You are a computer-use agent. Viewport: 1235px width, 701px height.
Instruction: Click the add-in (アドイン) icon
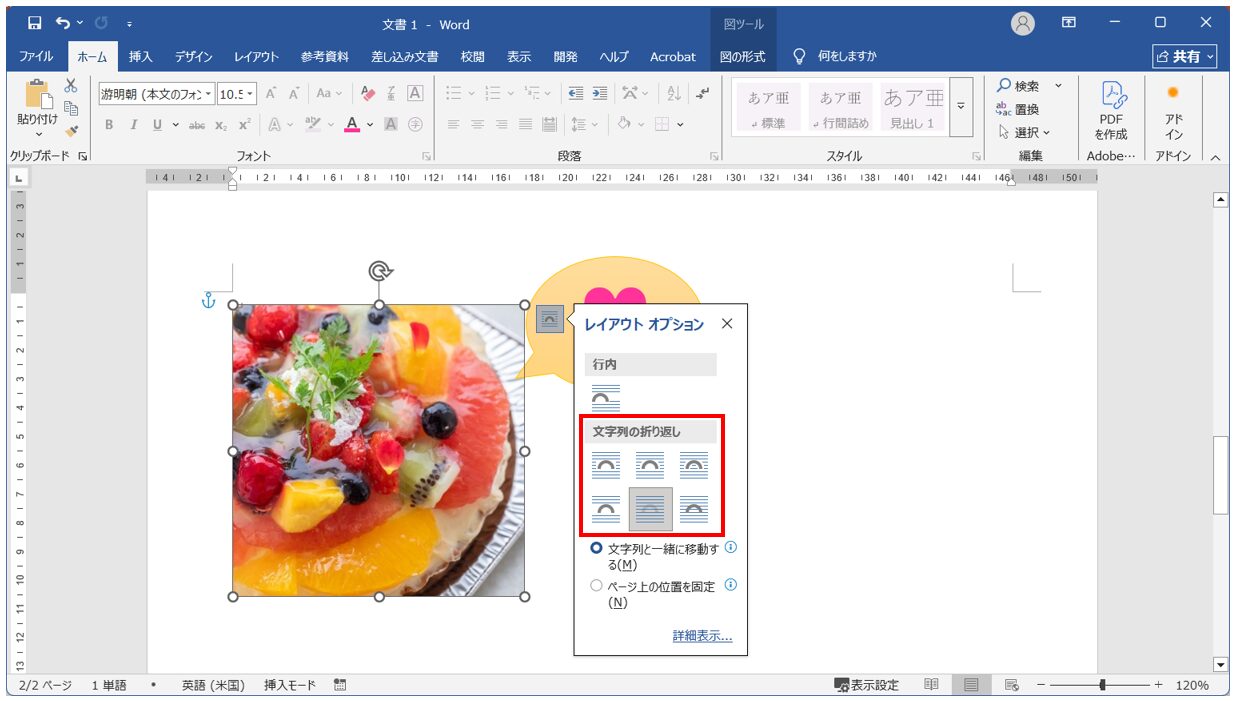1173,92
